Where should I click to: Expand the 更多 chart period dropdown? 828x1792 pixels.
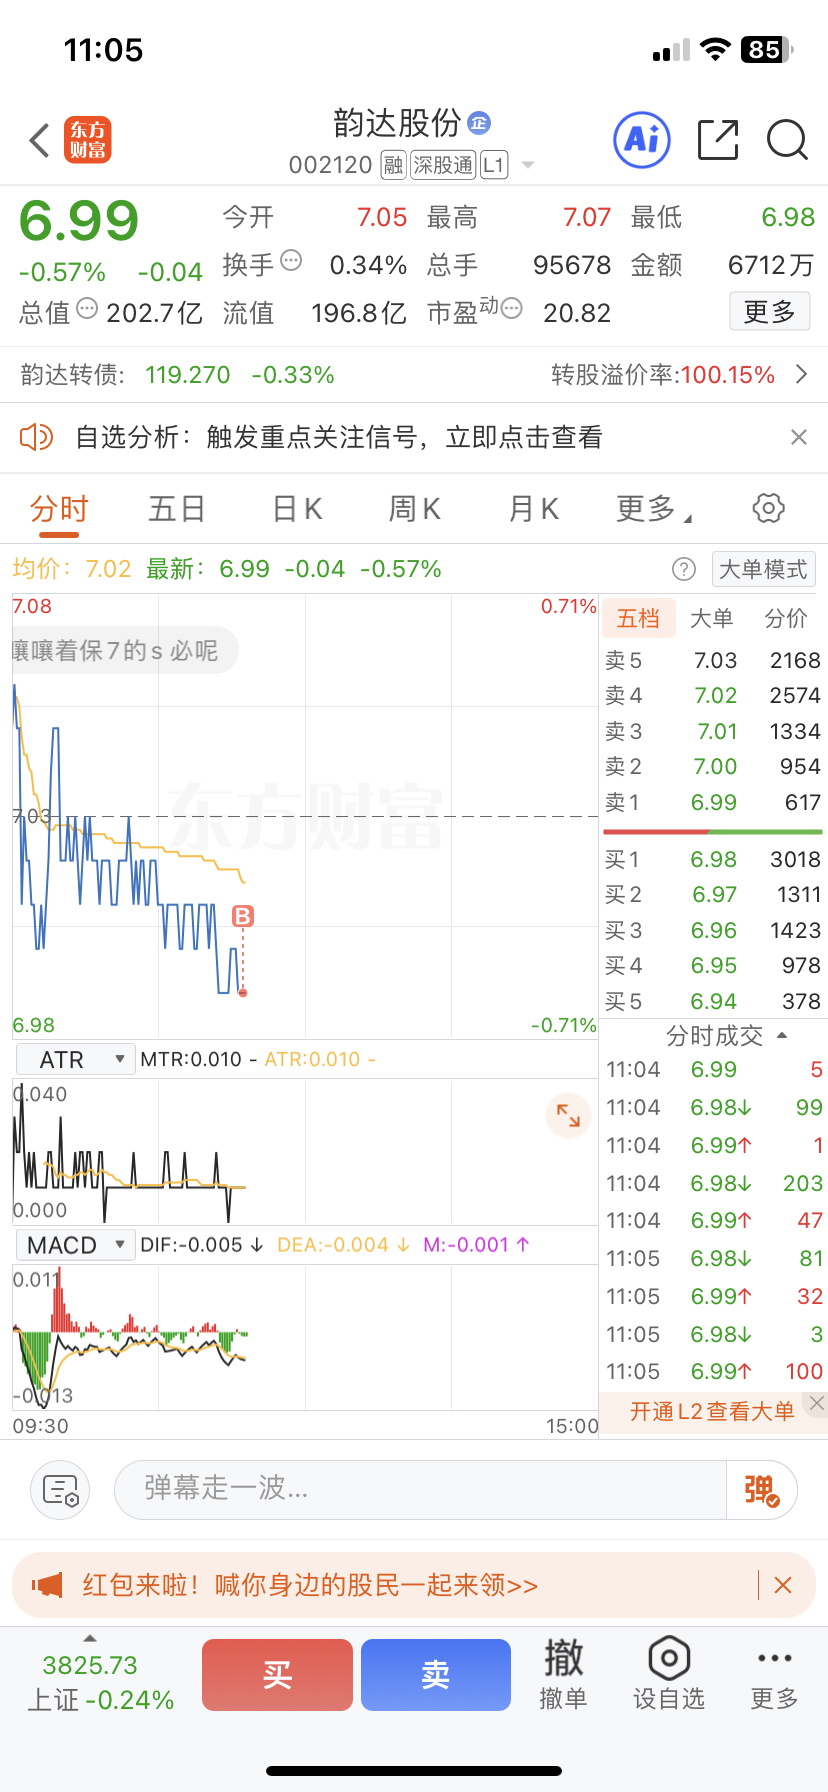[x=654, y=509]
